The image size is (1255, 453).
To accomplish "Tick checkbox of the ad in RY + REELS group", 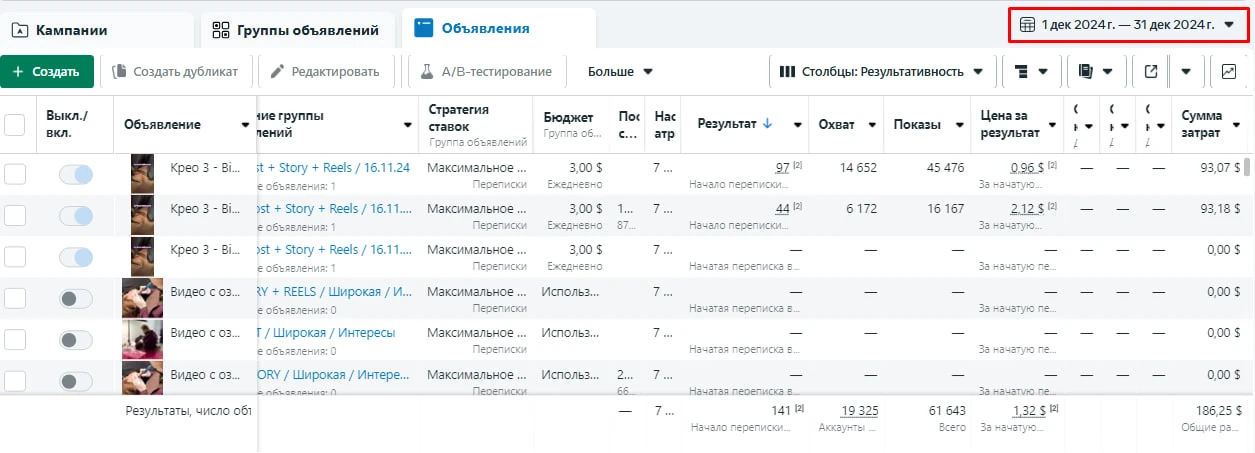I will pyautogui.click(x=15, y=298).
